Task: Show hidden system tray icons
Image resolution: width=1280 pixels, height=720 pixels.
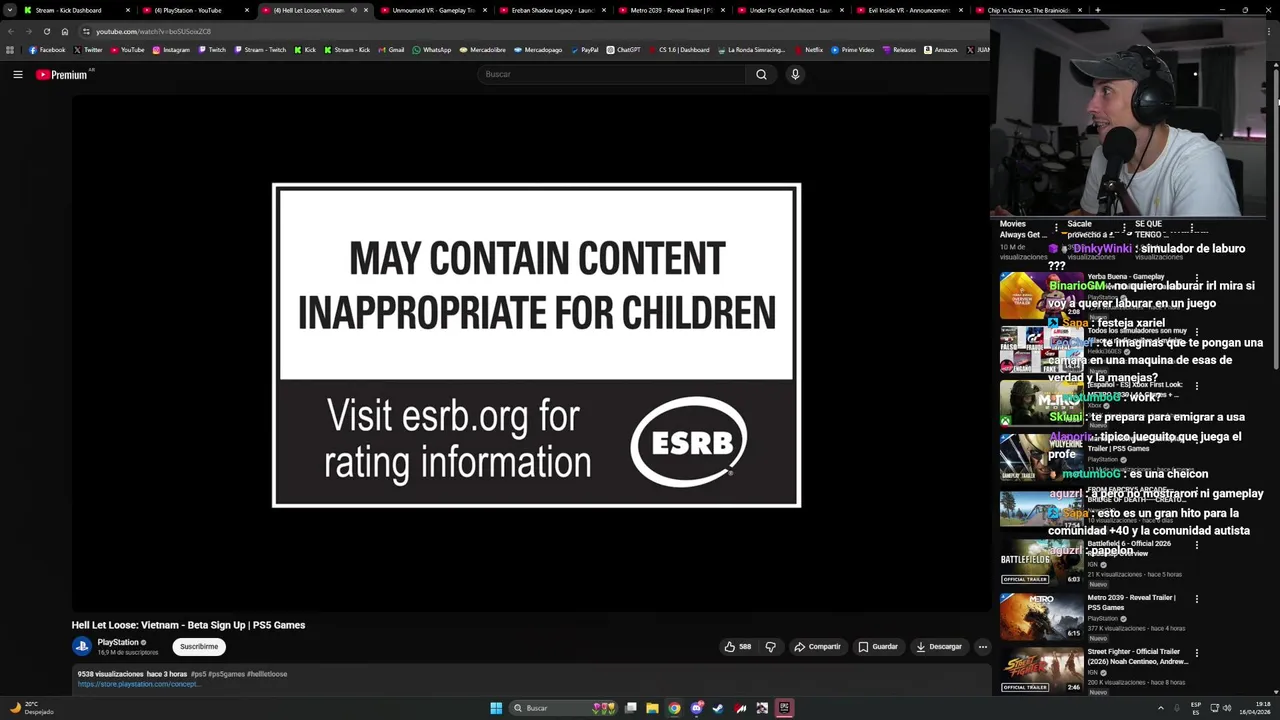Action: tap(1161, 708)
